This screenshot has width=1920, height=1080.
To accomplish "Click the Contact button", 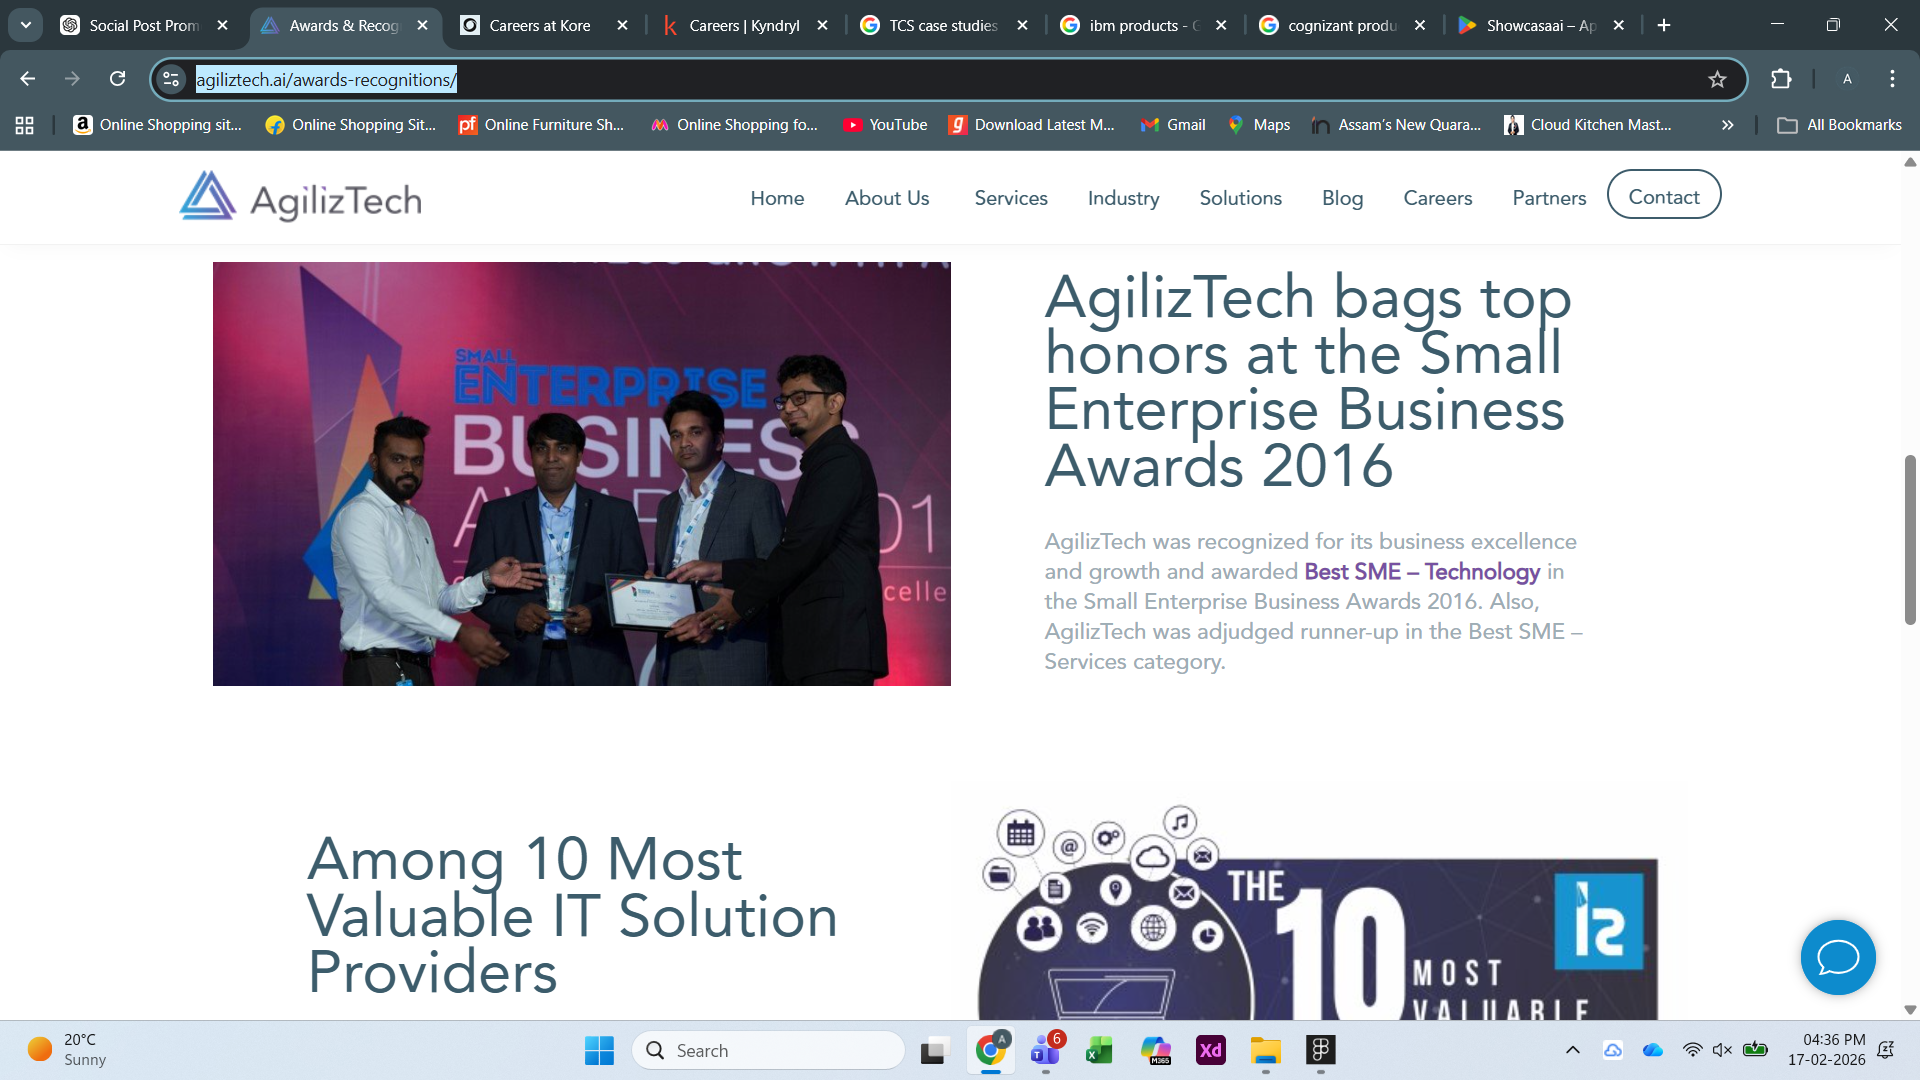I will click(1663, 196).
